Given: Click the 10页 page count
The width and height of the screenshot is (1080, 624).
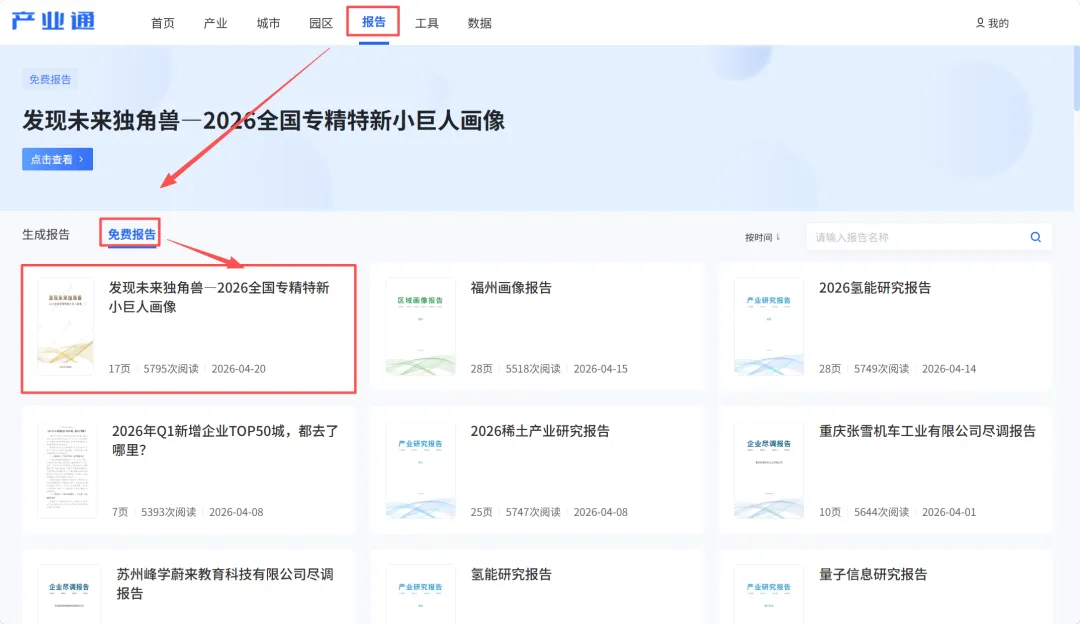Looking at the screenshot, I should pos(830,512).
